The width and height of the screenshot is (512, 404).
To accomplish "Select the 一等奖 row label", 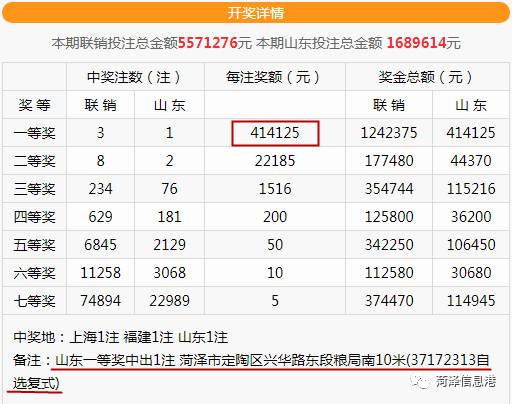I will pos(34,133).
